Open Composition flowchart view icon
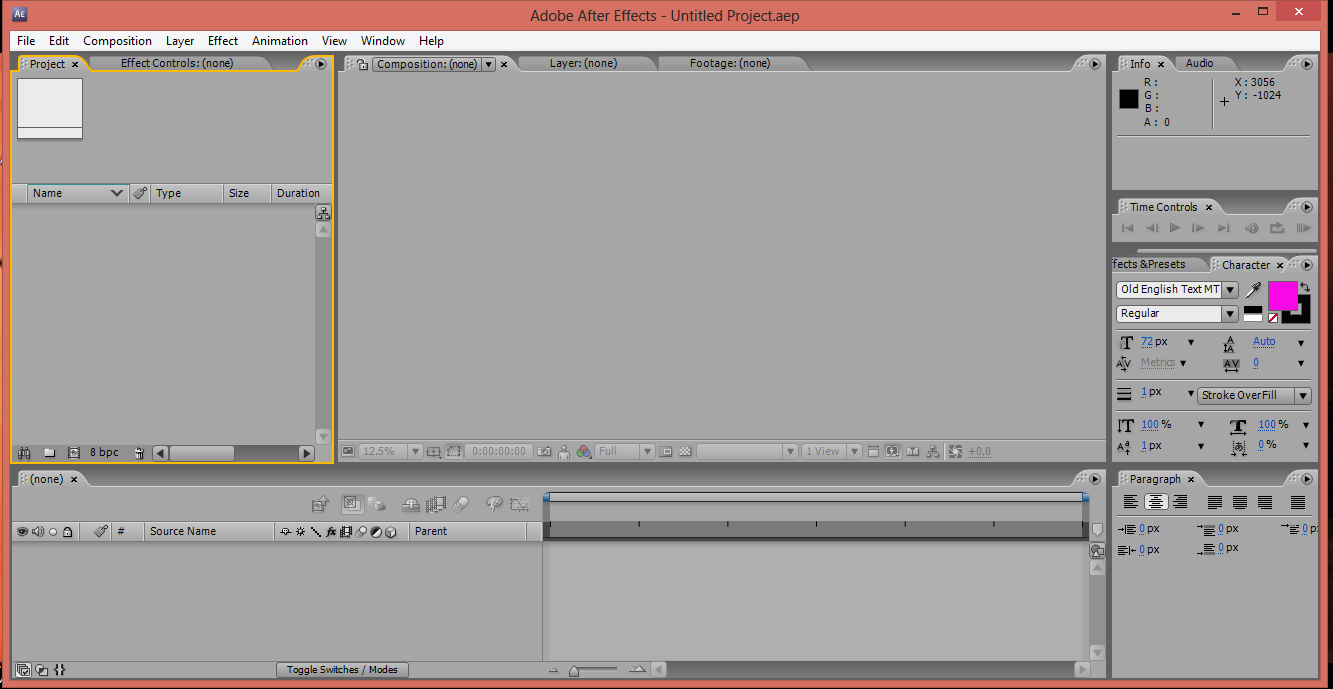Image resolution: width=1333 pixels, height=689 pixels. [932, 451]
